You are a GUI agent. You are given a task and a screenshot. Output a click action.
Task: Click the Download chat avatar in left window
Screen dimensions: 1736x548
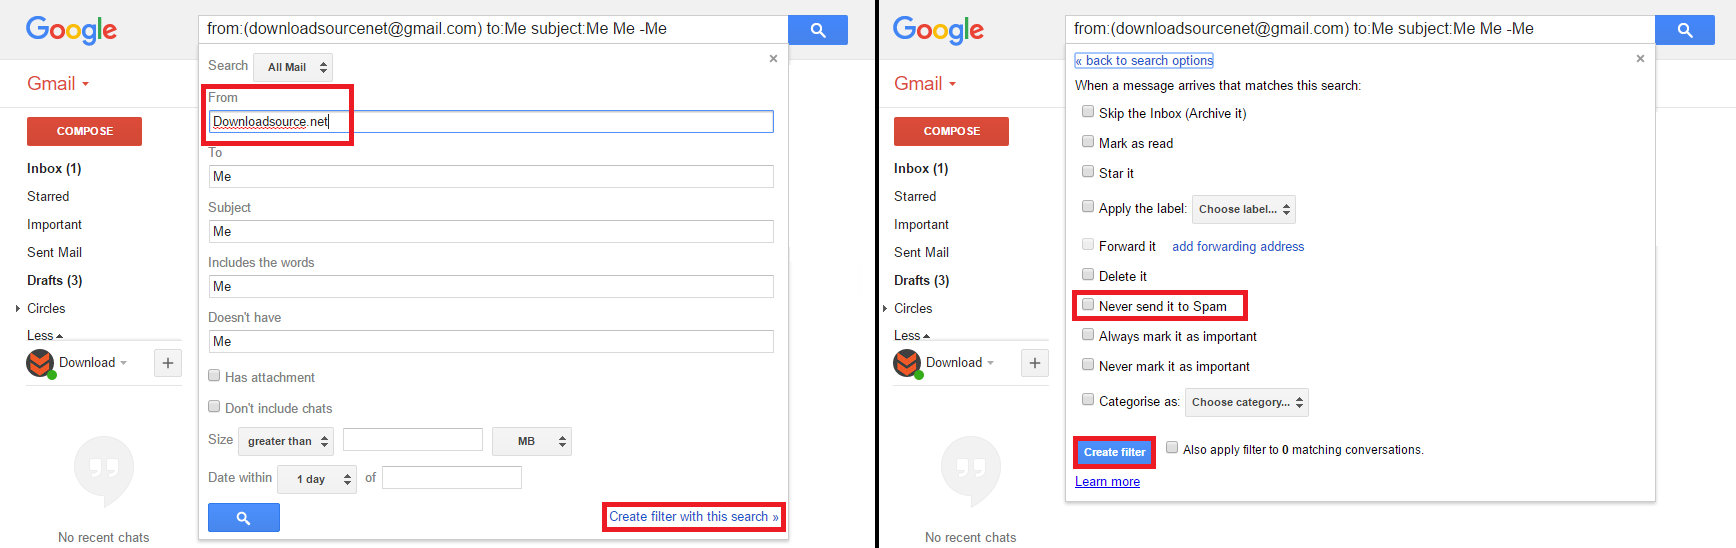coord(40,363)
